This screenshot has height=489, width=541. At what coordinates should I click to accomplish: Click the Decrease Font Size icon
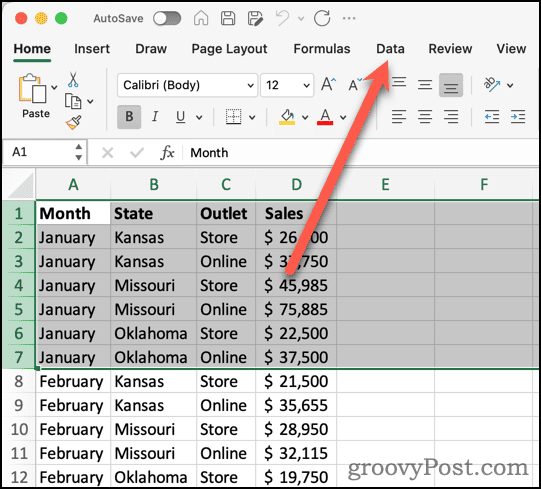click(354, 85)
